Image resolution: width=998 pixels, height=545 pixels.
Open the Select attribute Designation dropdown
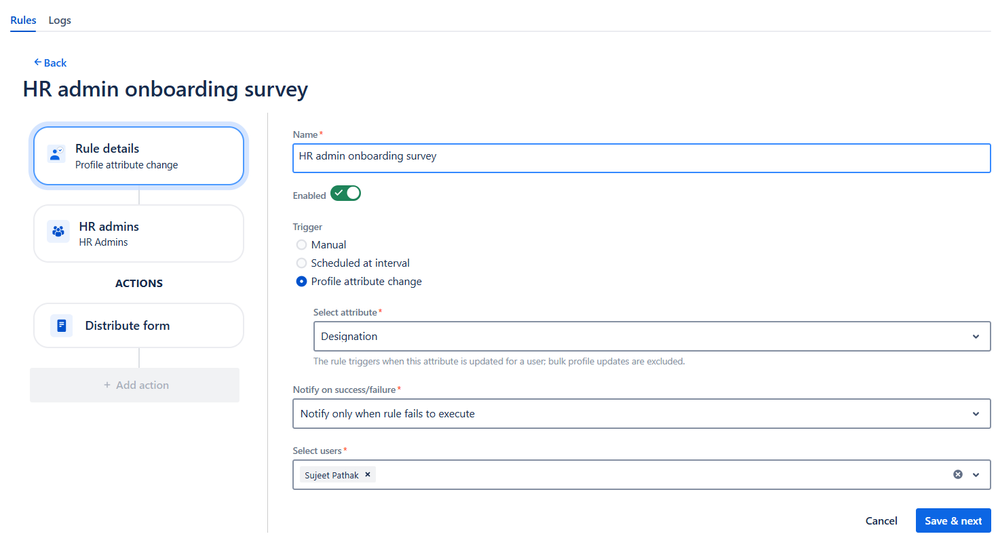click(651, 337)
